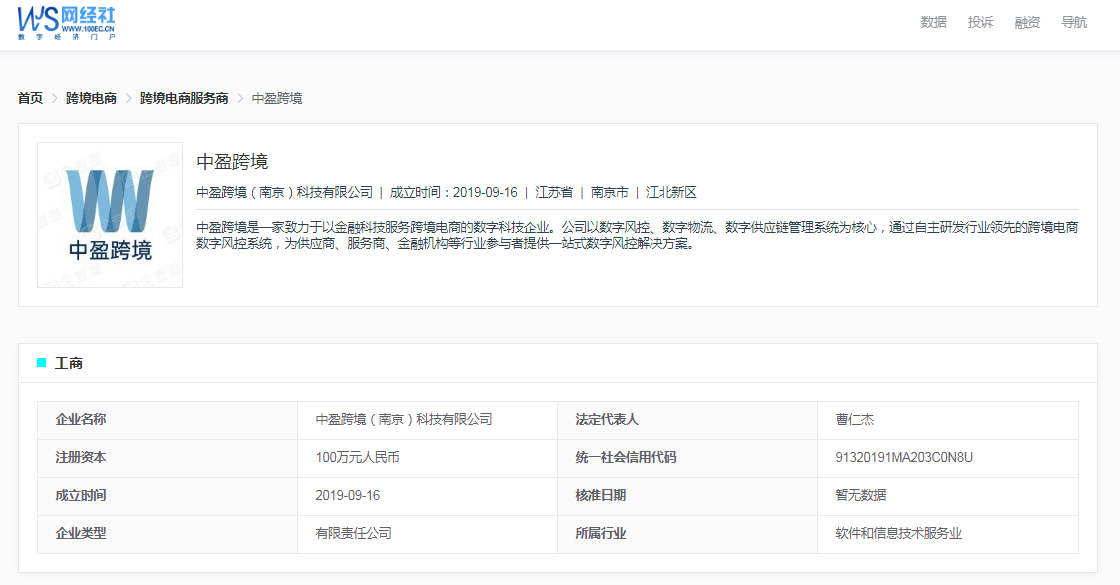Click the full name 中盈跨境（南京）科技有限公司 under title
This screenshot has height=585, width=1120.
tap(284, 192)
